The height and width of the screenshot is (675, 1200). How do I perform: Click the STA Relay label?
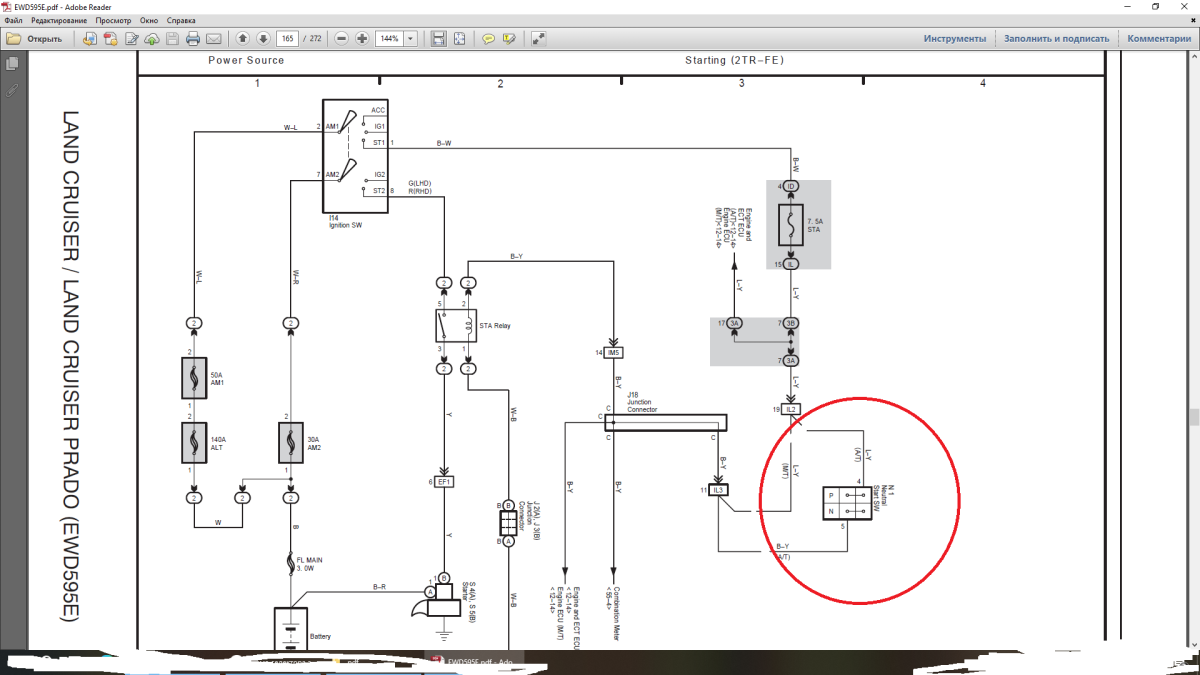coord(496,324)
